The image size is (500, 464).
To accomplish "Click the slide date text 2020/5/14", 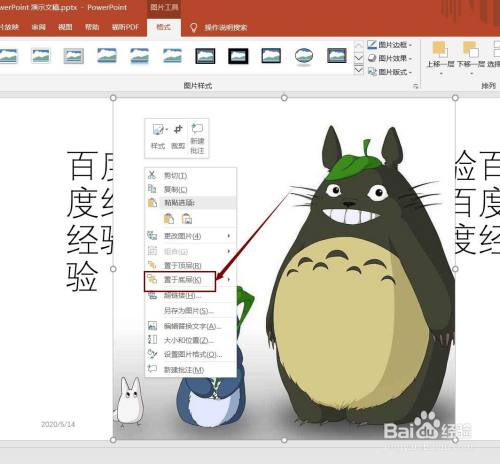I will tap(58, 424).
